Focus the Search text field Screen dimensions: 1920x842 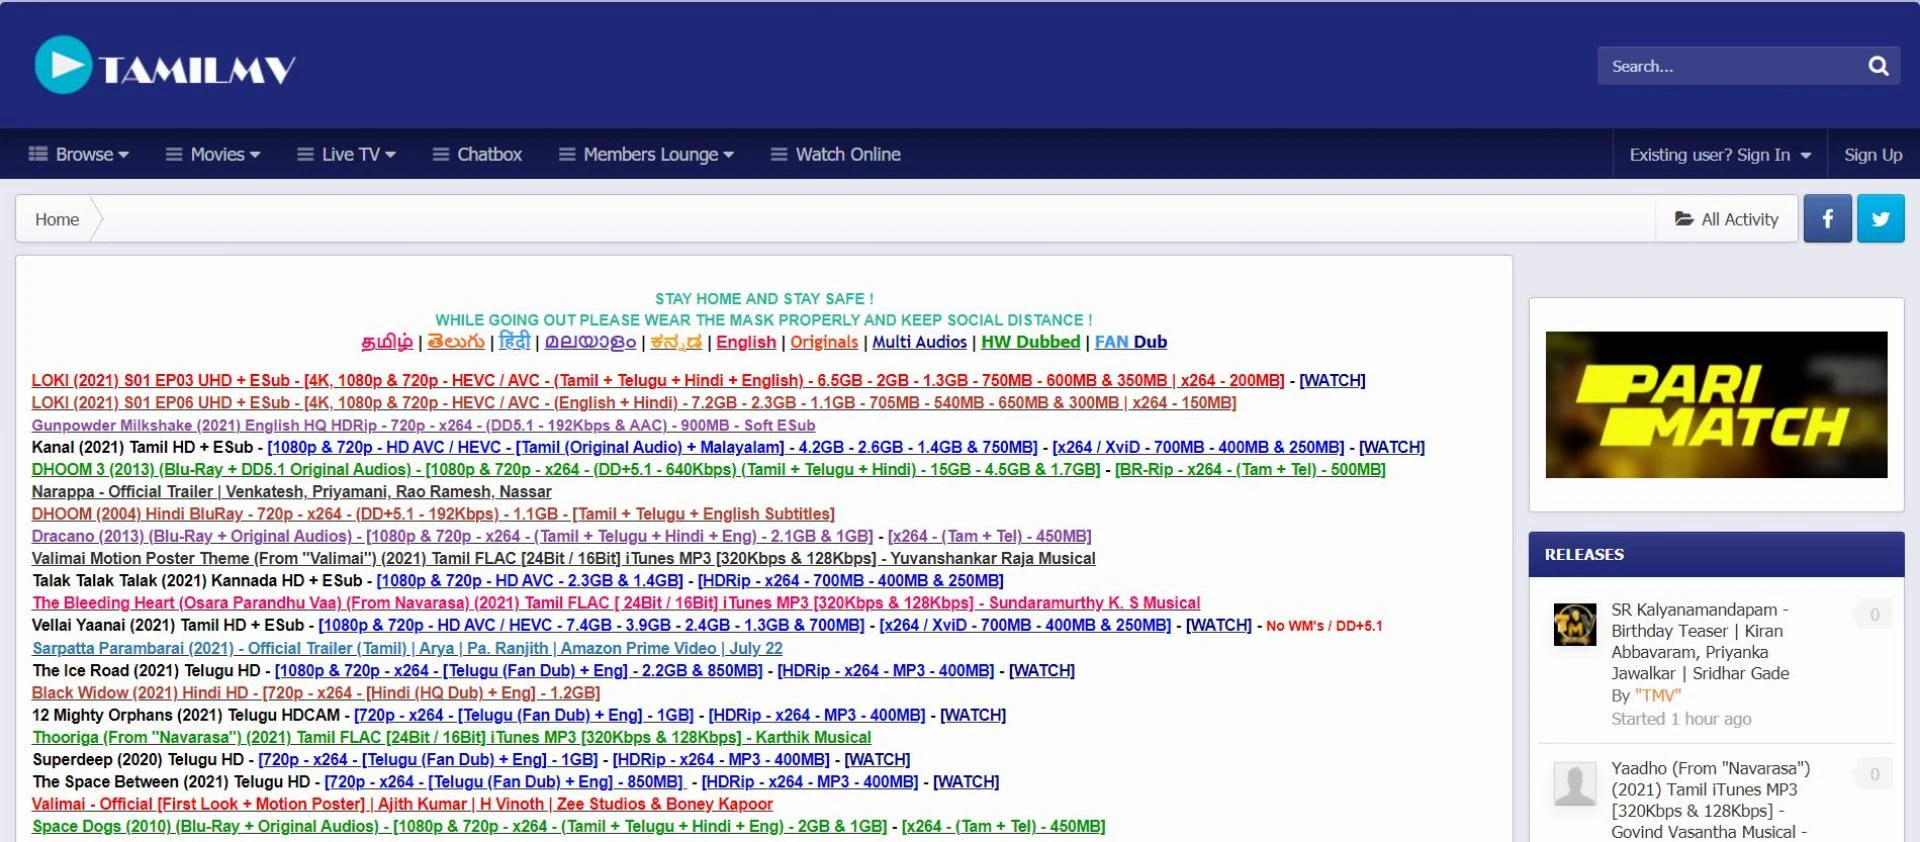(1728, 66)
